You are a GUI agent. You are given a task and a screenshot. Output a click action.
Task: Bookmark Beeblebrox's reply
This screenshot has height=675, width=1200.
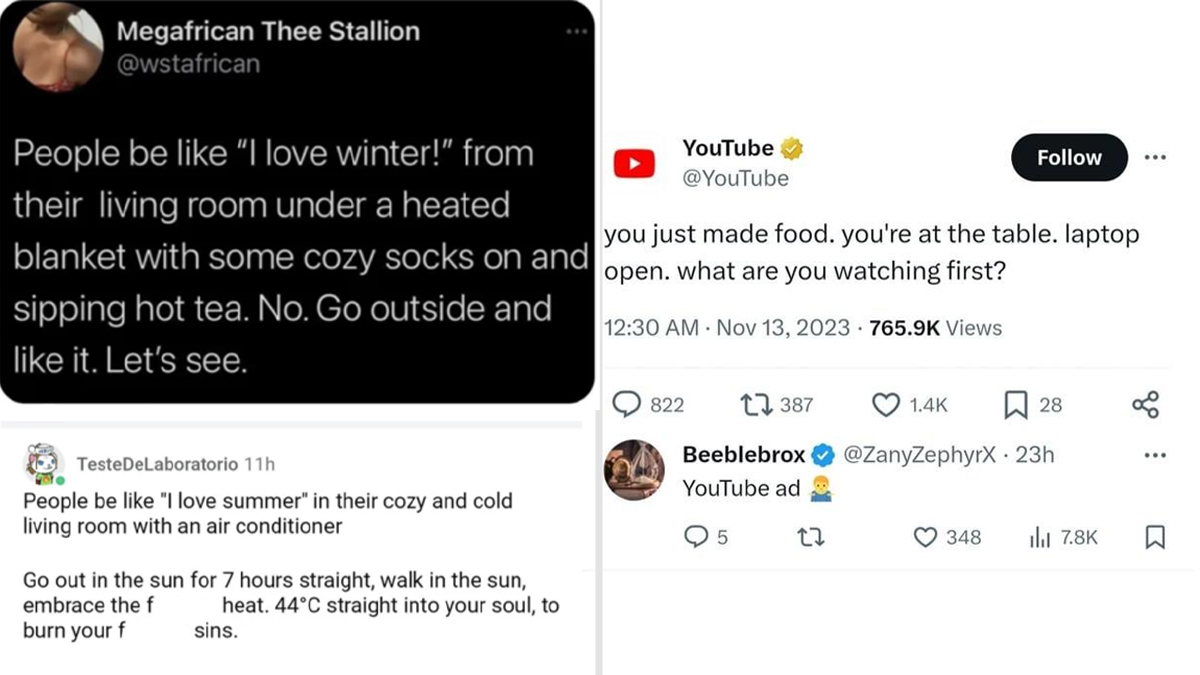[x=1156, y=537]
